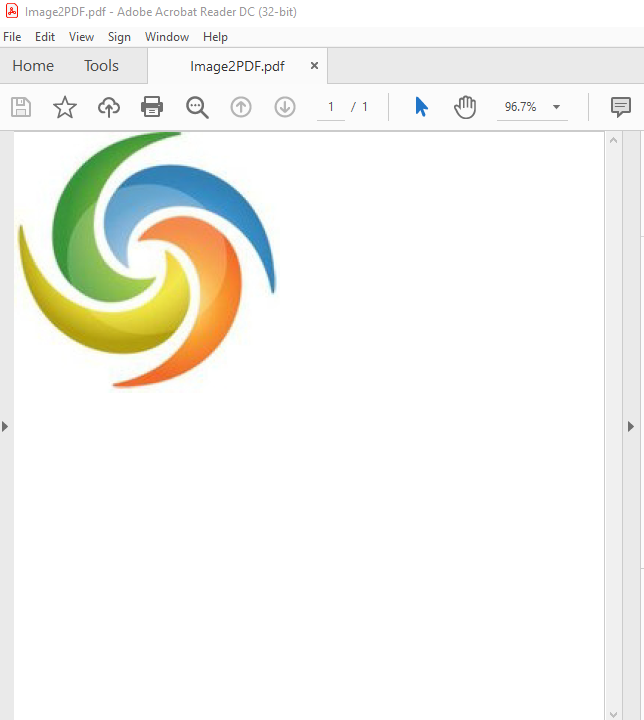Expand the right tools pane
This screenshot has height=720, width=644.
click(x=631, y=426)
